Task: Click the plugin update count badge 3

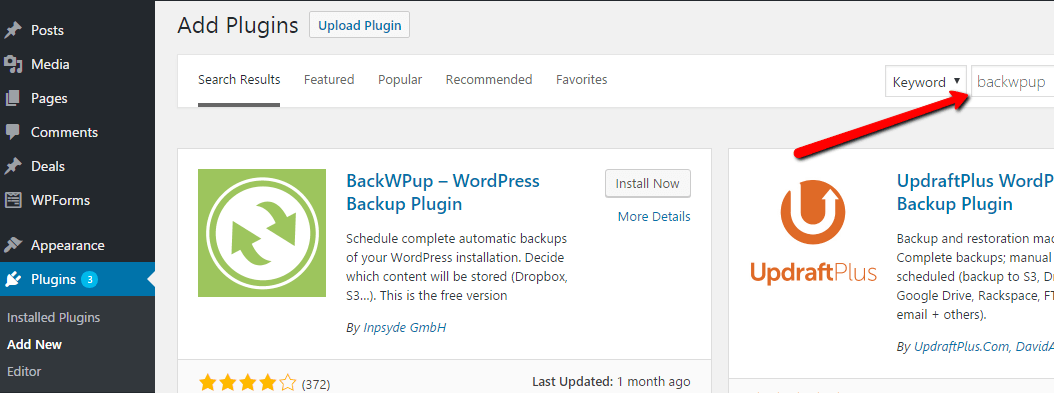Action: pos(90,279)
